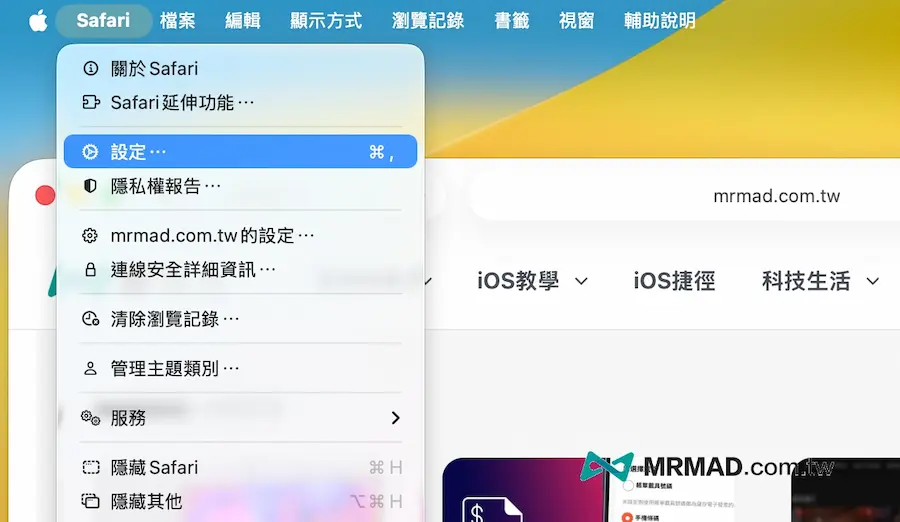Click the extension puzzle icon
900x522 pixels.
[x=91, y=102]
